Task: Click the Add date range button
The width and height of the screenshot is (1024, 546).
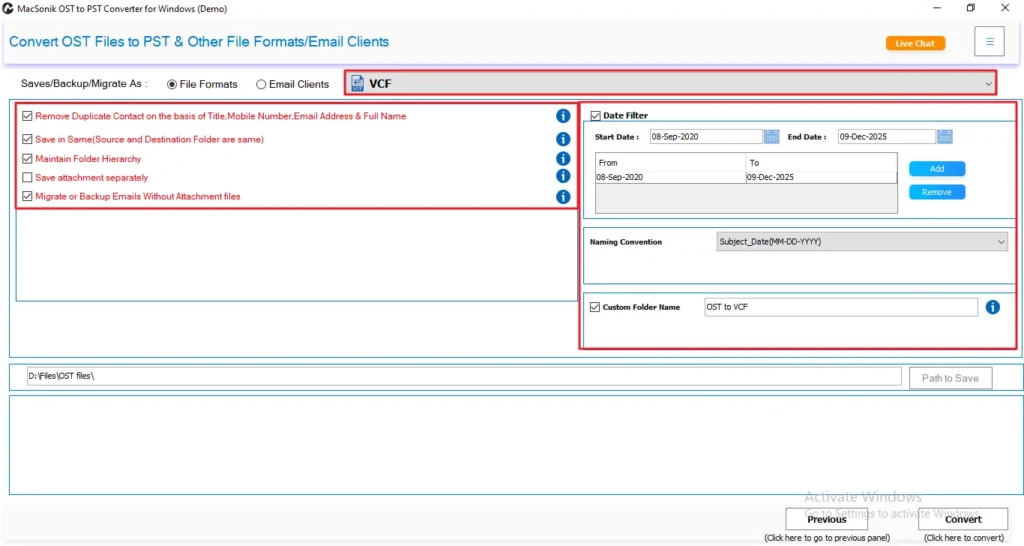Action: point(936,169)
